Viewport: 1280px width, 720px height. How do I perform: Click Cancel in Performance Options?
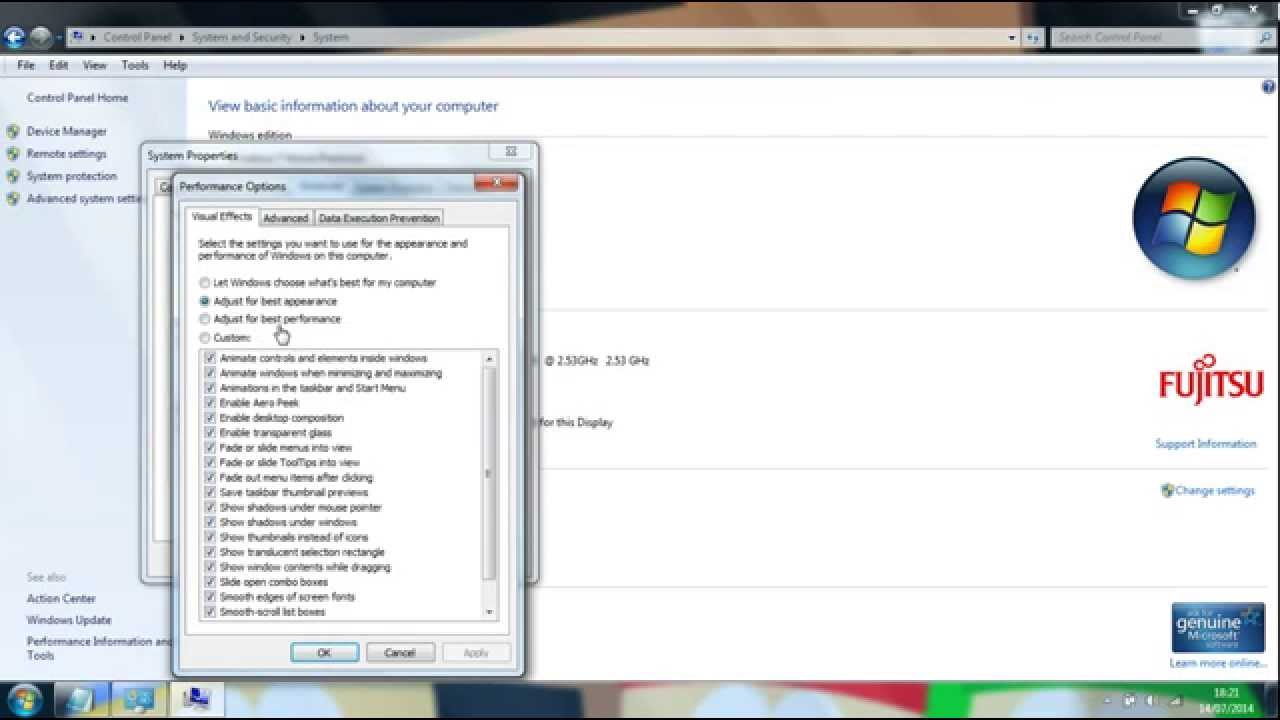pyautogui.click(x=400, y=653)
